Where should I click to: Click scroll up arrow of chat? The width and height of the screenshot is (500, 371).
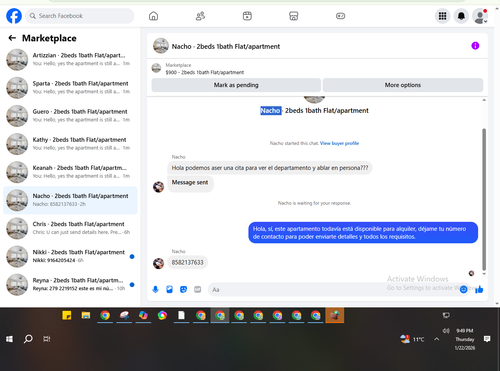(484, 100)
